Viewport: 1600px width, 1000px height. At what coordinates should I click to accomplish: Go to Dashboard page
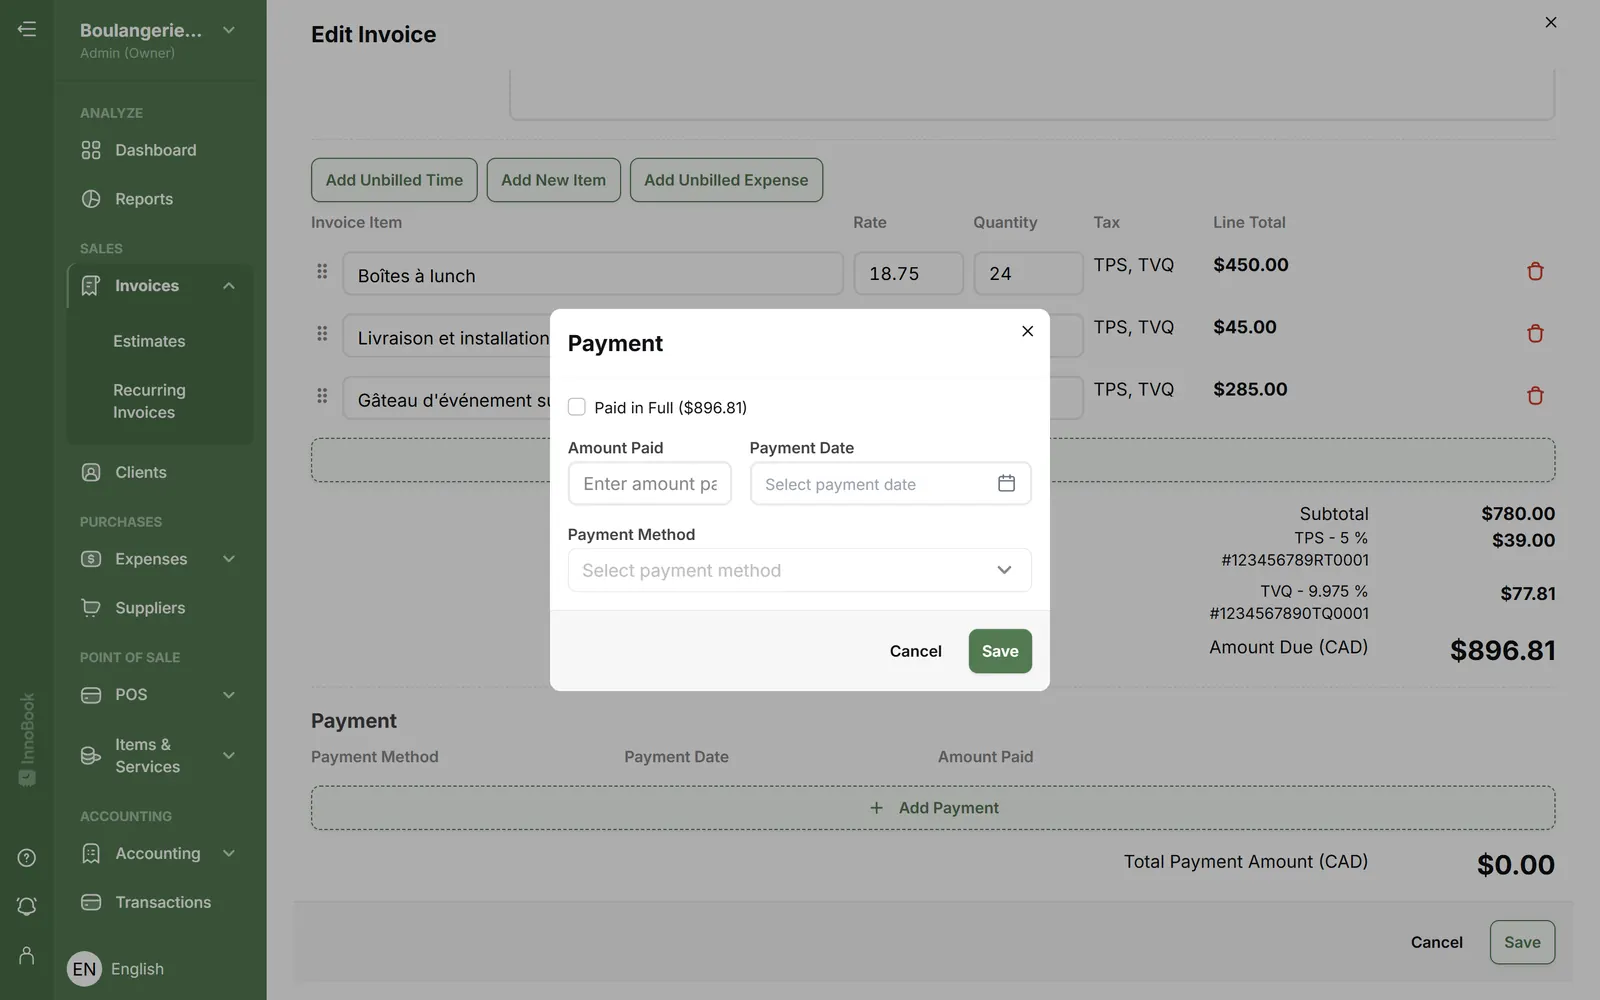coord(156,150)
